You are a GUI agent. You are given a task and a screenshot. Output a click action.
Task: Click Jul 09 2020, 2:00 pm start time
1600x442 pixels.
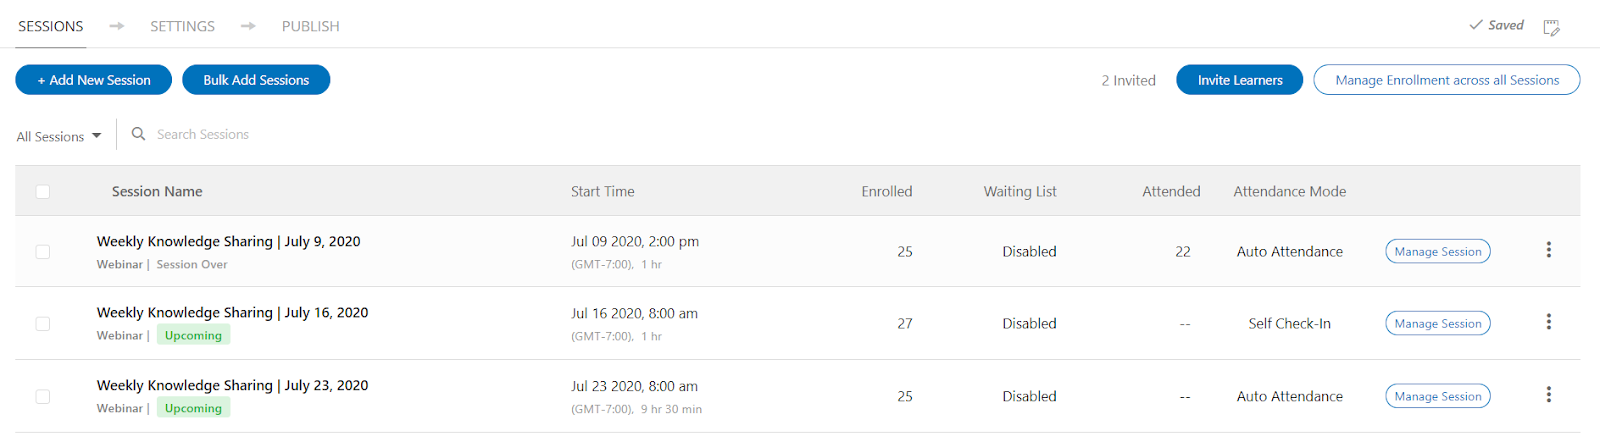(635, 241)
